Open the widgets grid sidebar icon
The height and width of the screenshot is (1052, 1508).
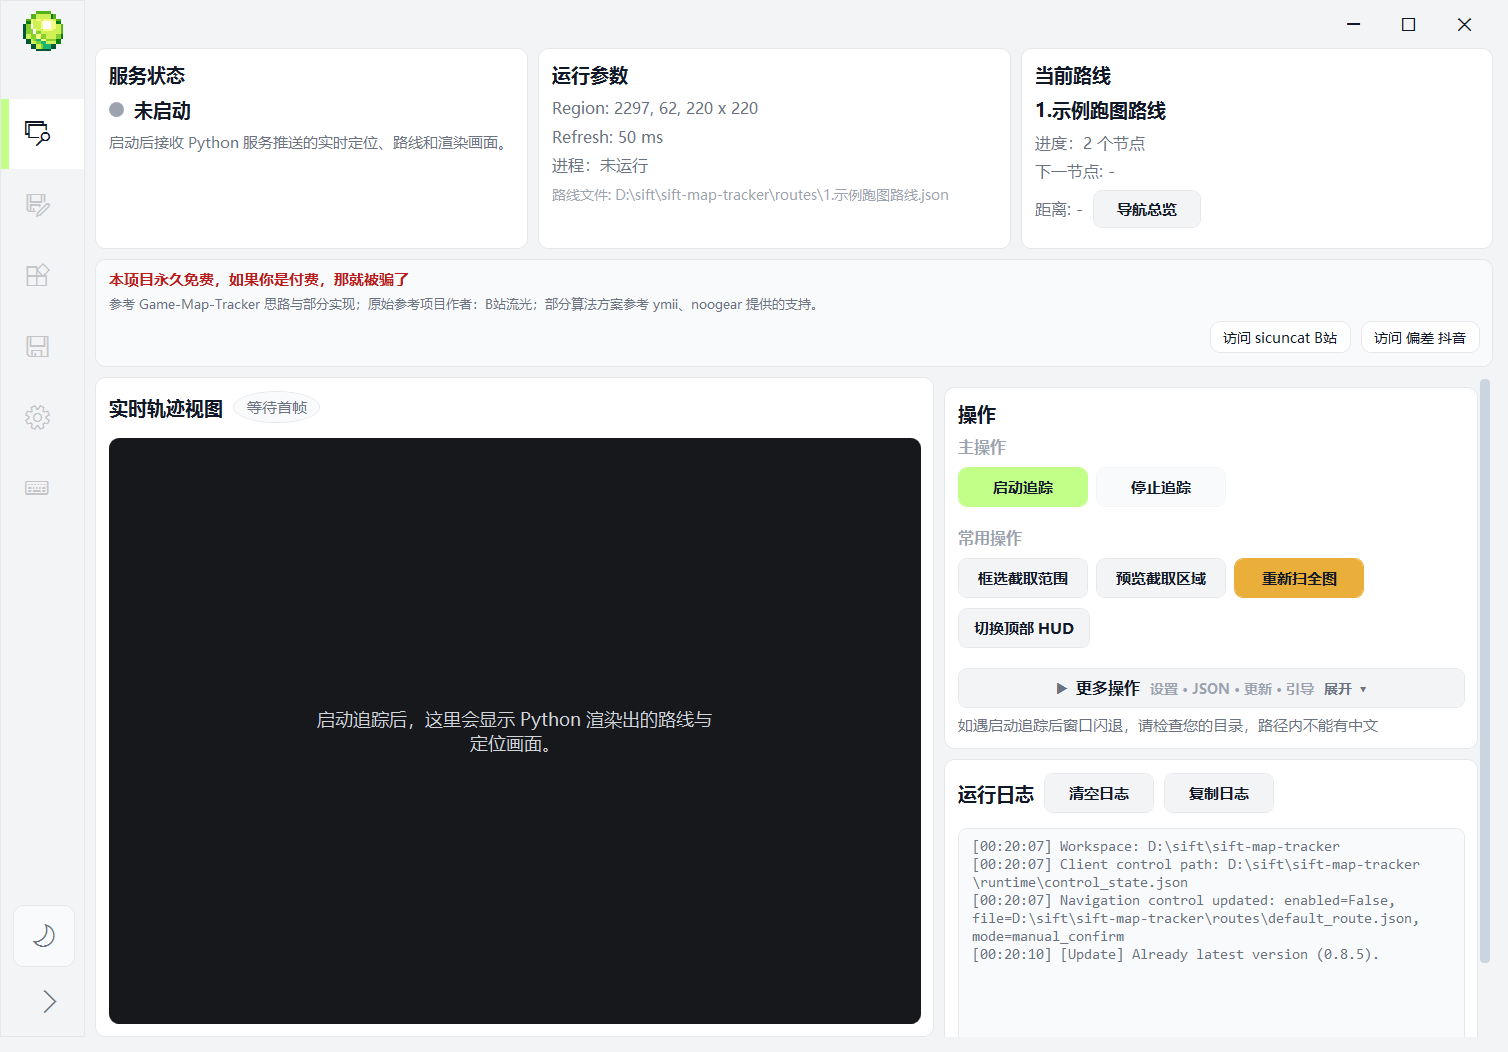click(38, 275)
